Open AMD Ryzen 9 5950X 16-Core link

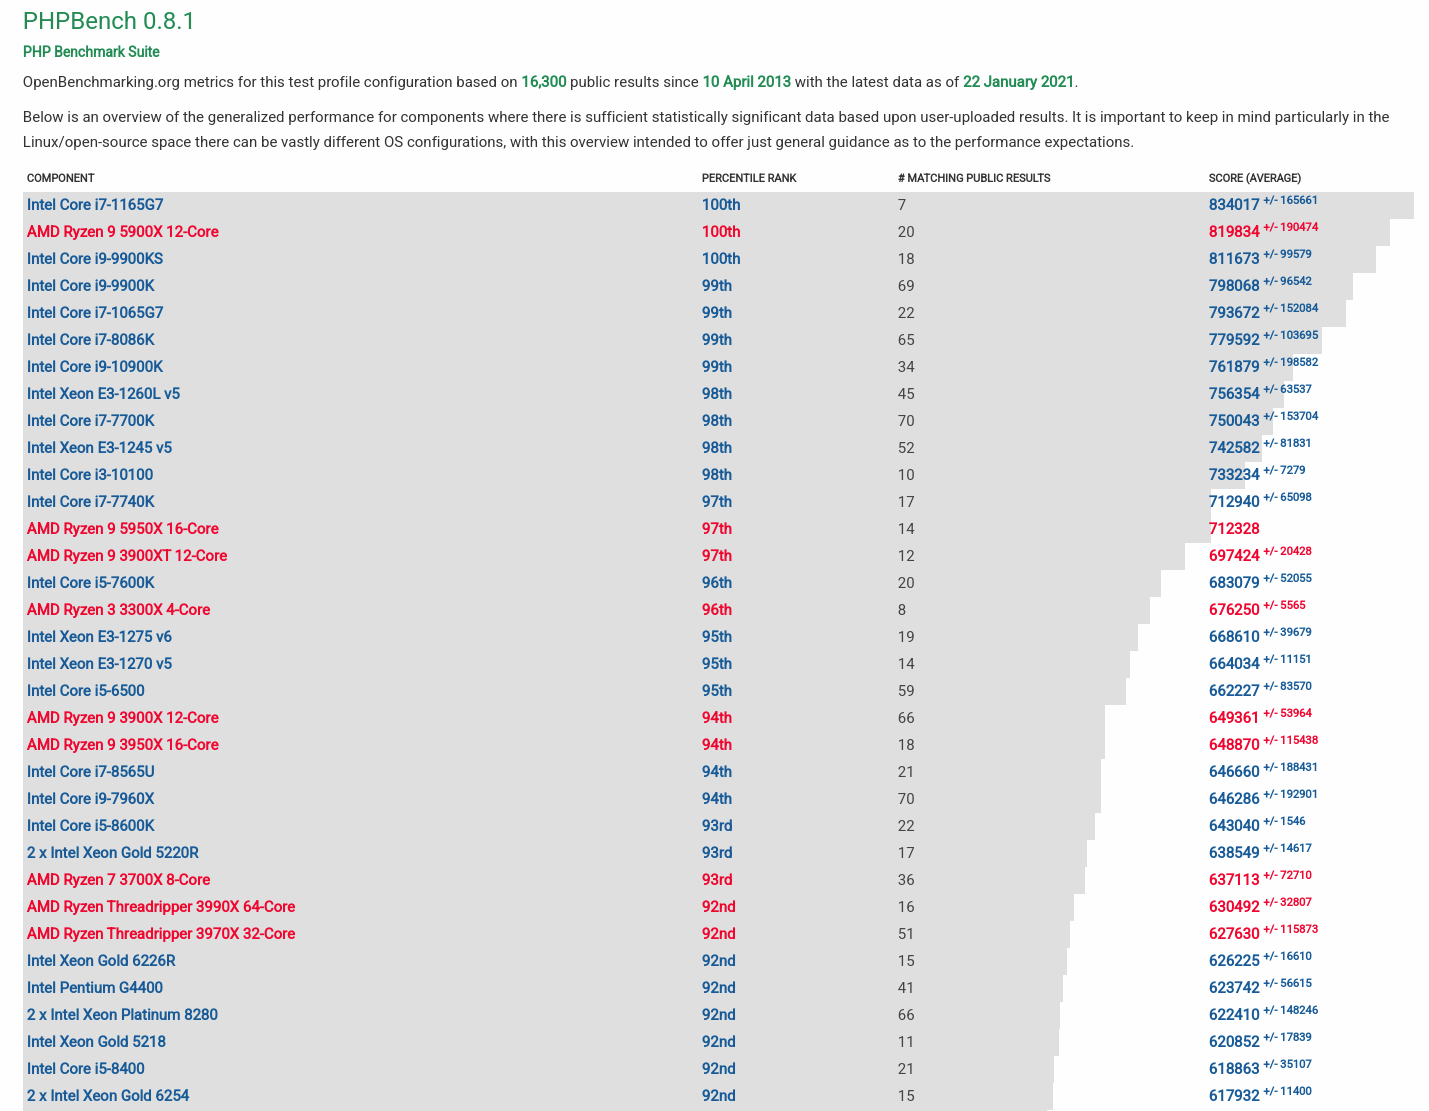(x=123, y=529)
